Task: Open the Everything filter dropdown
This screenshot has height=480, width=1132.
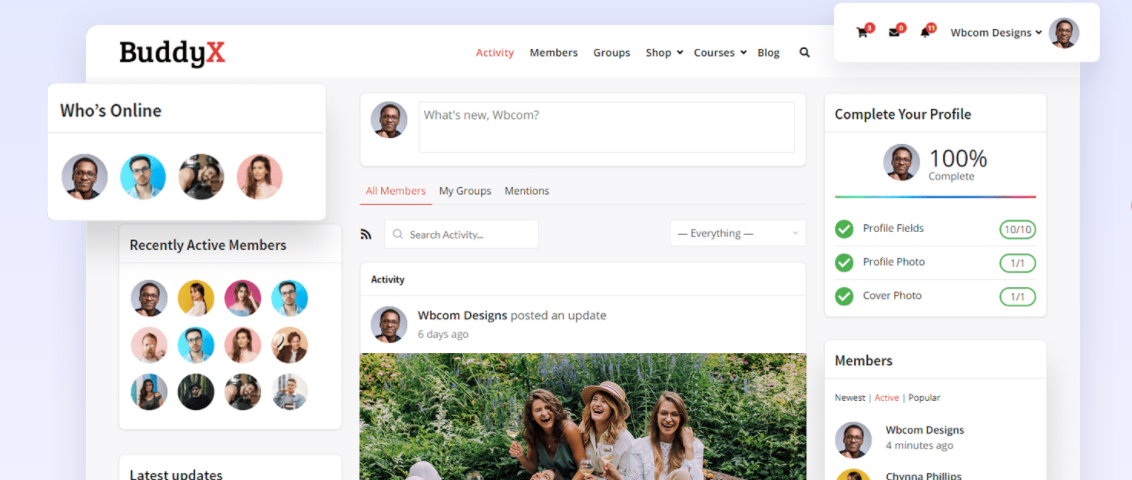Action: [738, 233]
